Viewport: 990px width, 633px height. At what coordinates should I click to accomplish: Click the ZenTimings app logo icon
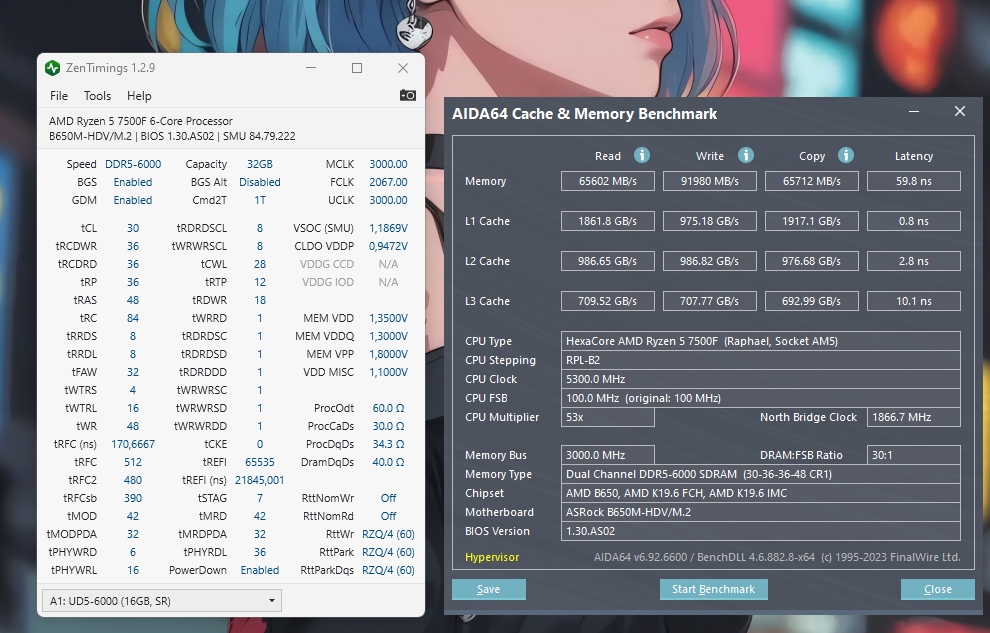point(52,68)
